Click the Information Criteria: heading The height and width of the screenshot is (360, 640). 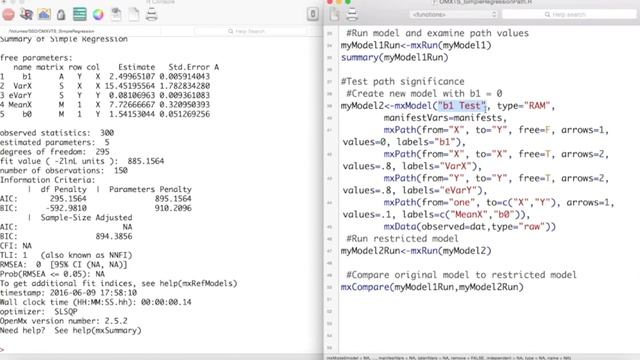[48, 180]
